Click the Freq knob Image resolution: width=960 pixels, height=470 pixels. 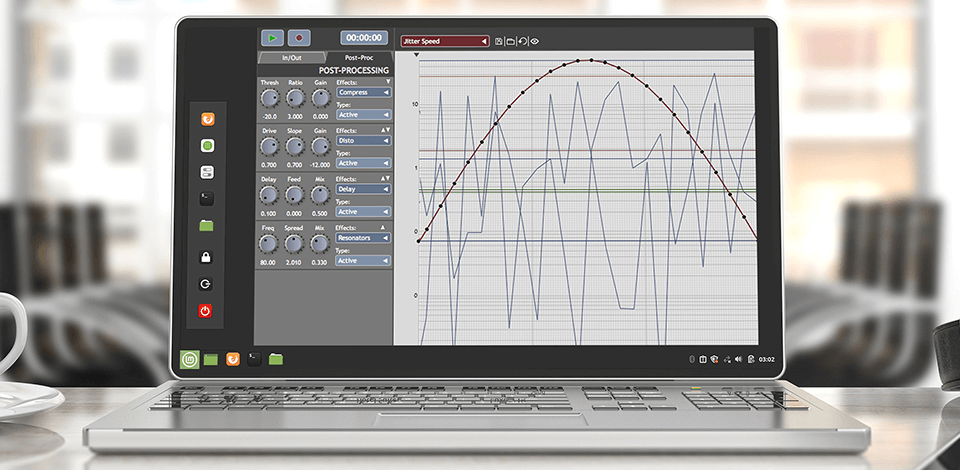(269, 244)
